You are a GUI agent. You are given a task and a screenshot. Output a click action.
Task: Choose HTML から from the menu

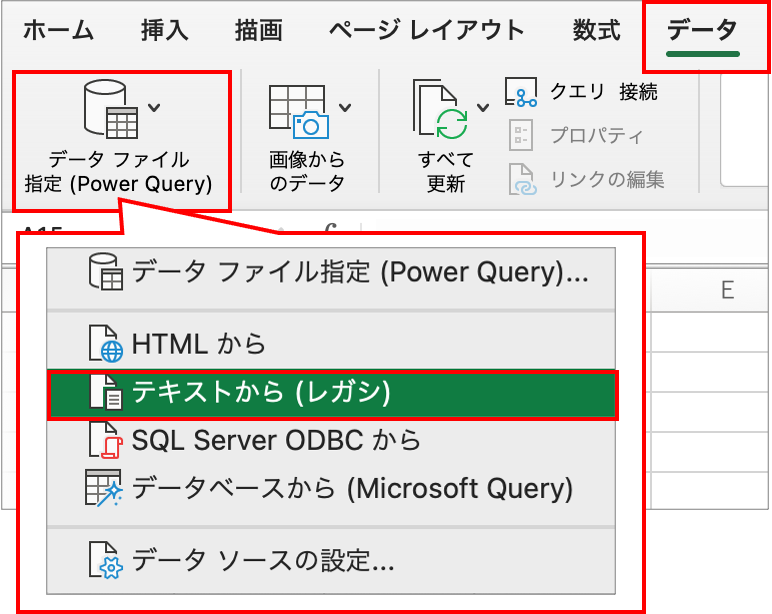[331, 344]
